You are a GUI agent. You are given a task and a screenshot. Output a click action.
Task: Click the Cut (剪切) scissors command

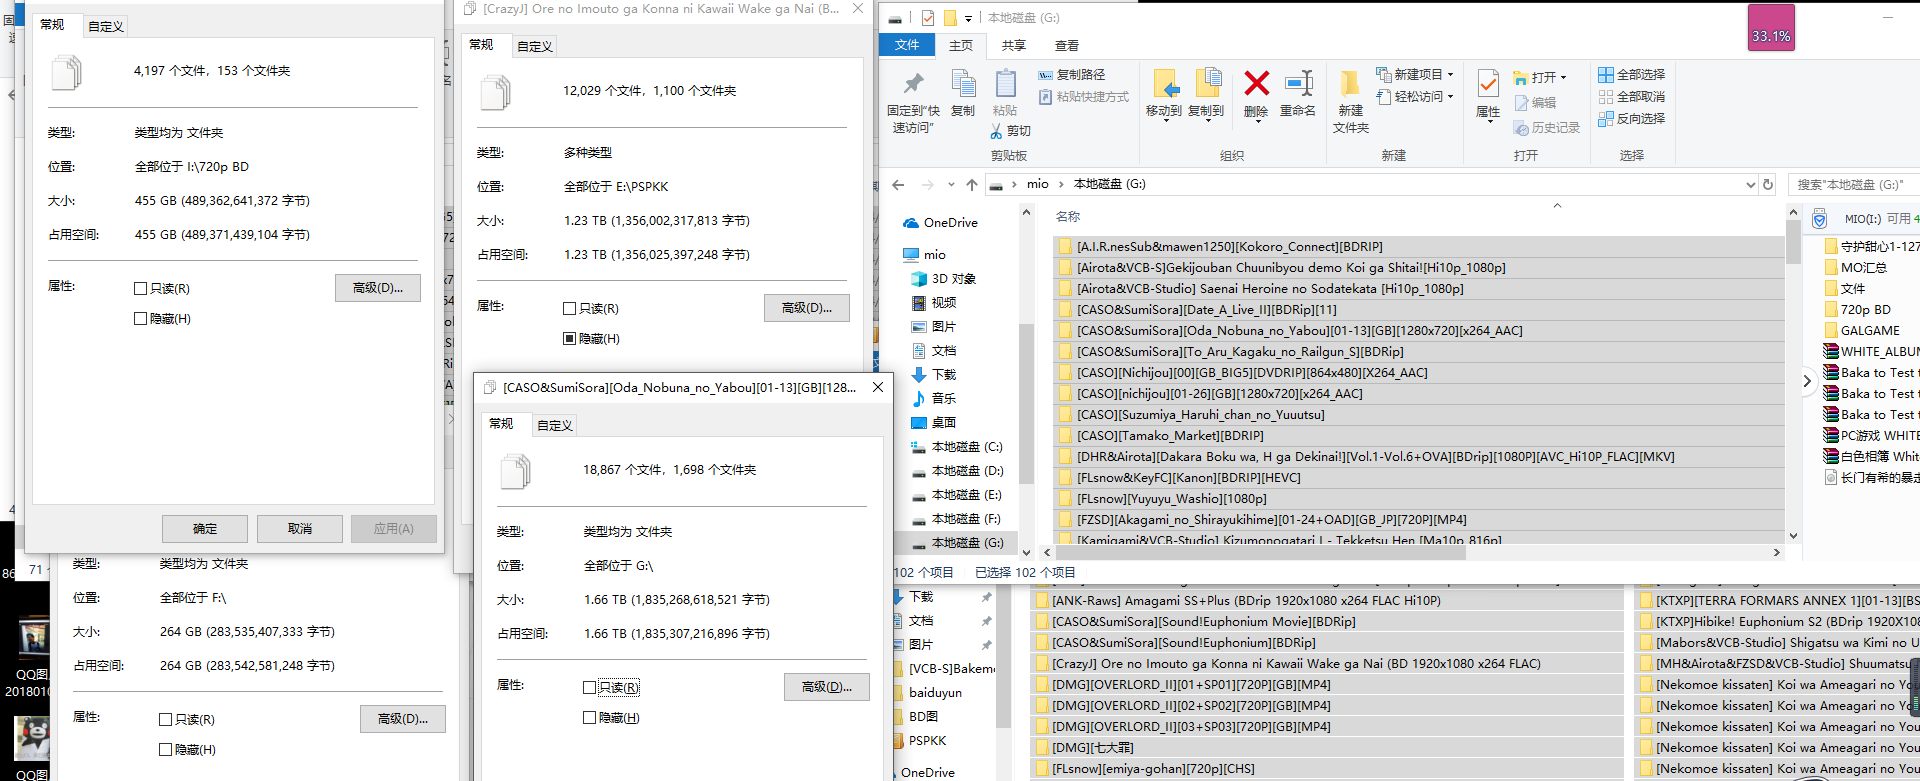(x=1010, y=131)
